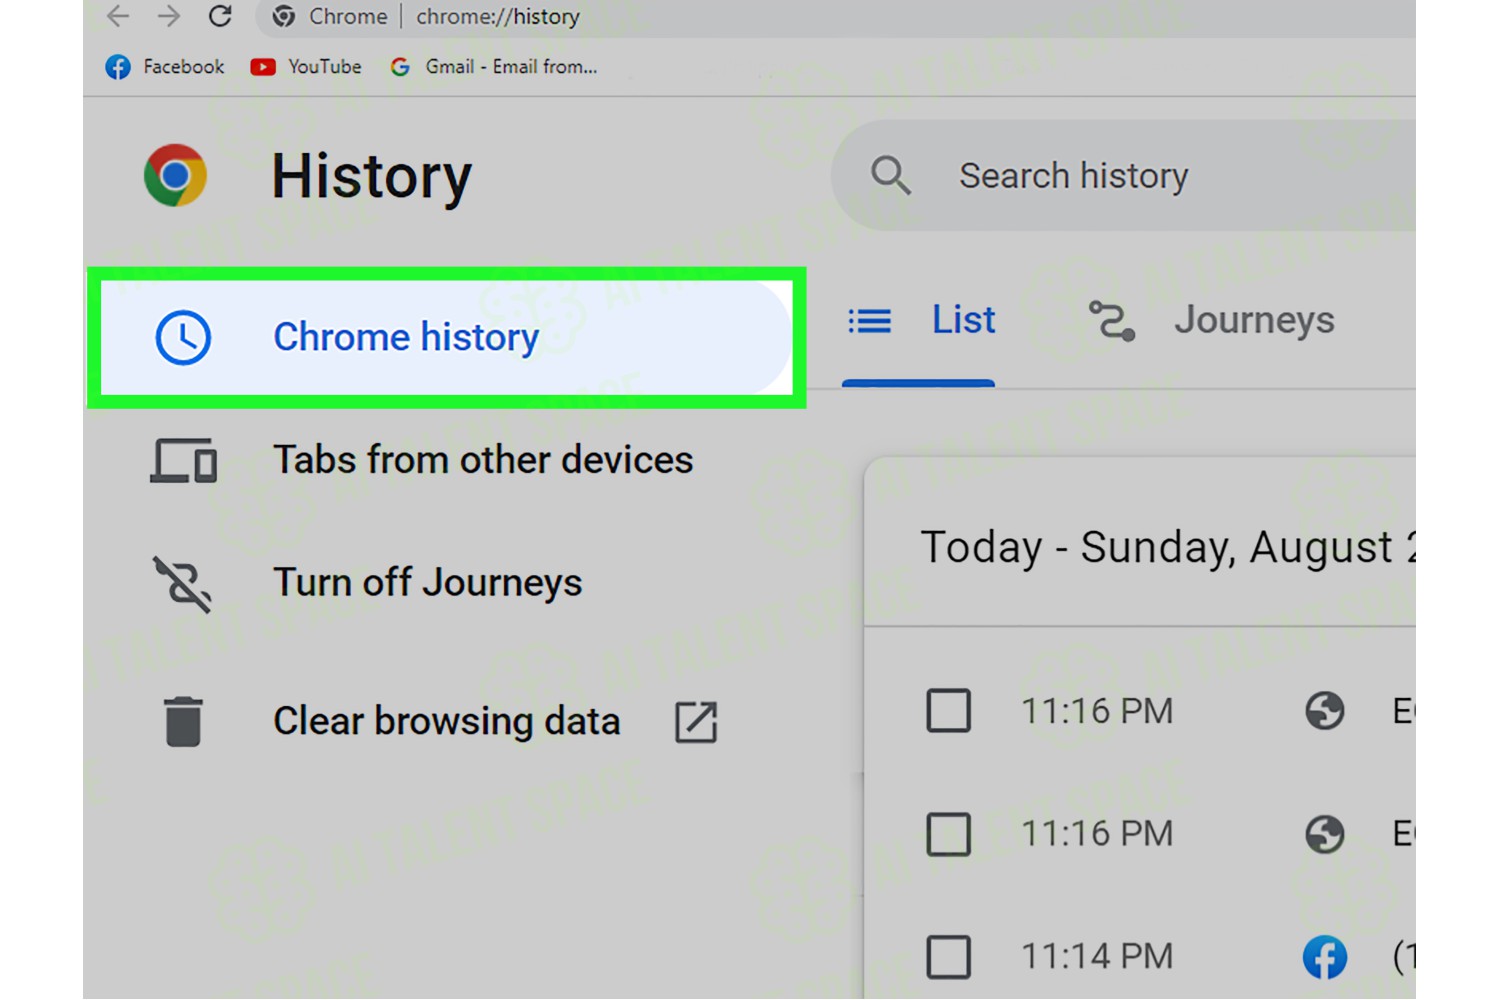The width and height of the screenshot is (1500, 1000).
Task: Click the History page title
Action: pos(371,177)
